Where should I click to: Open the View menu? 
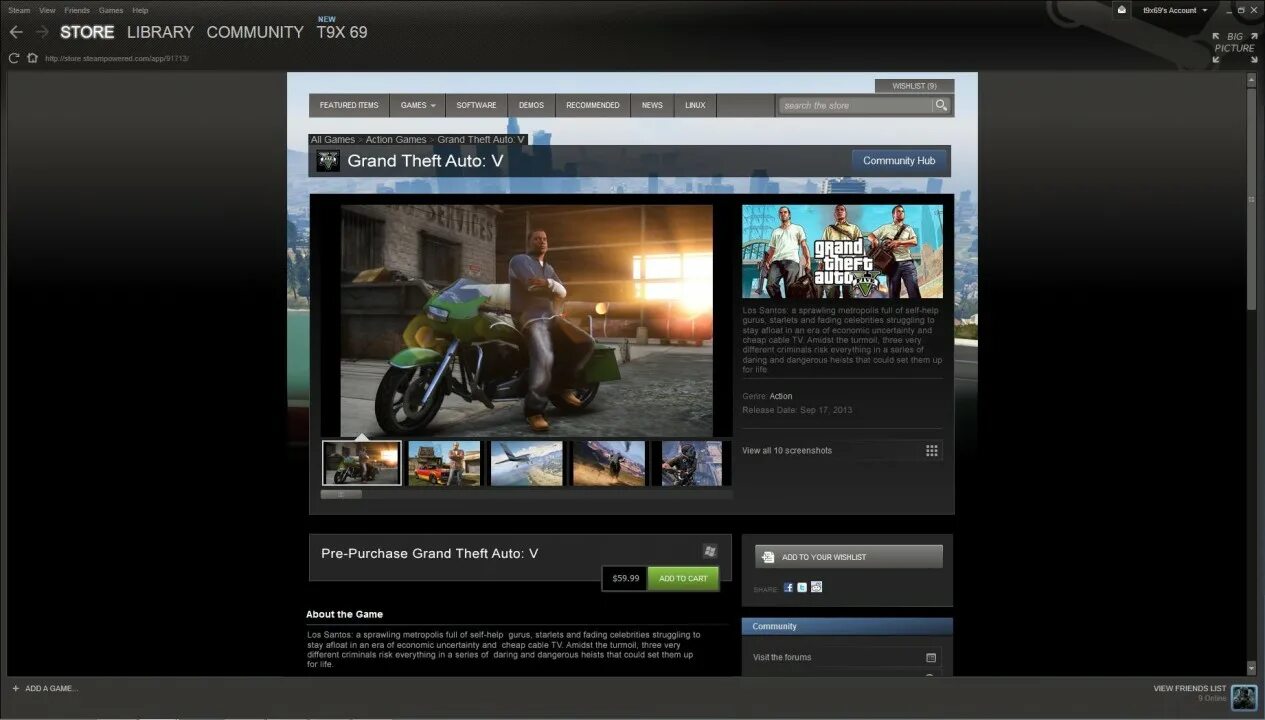click(47, 10)
